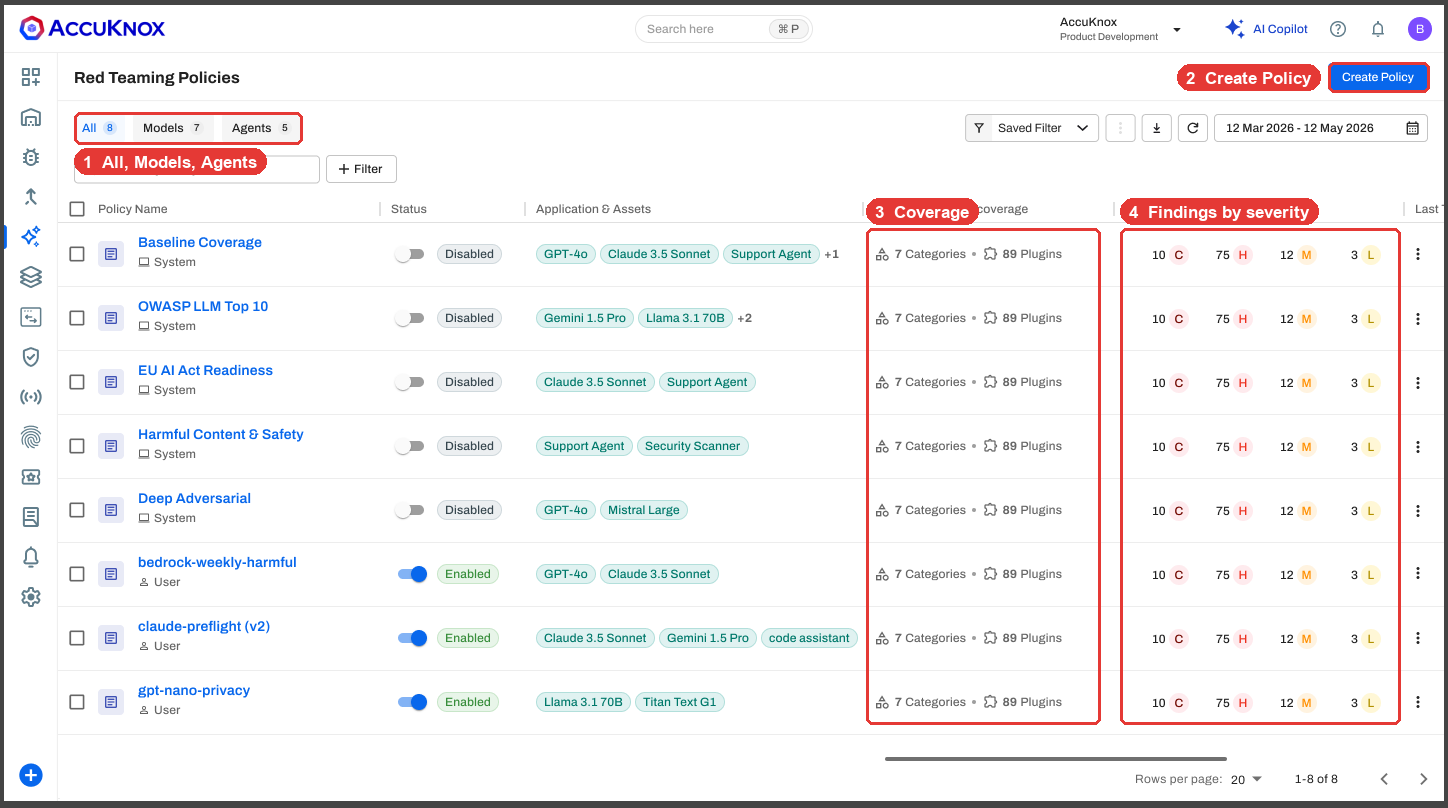Open the user avatar B menu

(x=1420, y=29)
